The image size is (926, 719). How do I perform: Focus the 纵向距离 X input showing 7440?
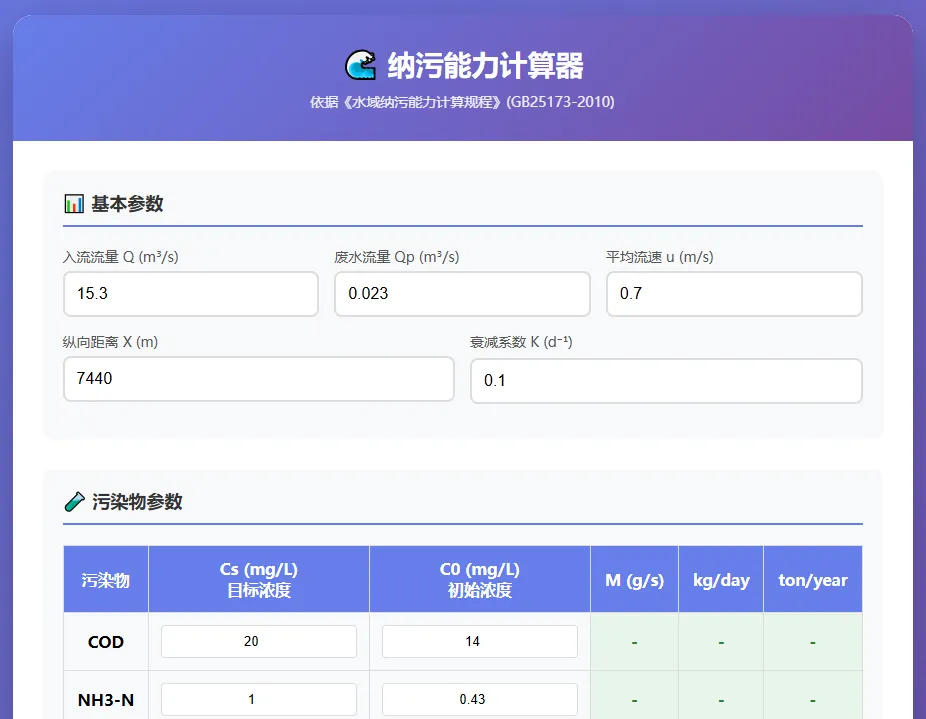(259, 379)
